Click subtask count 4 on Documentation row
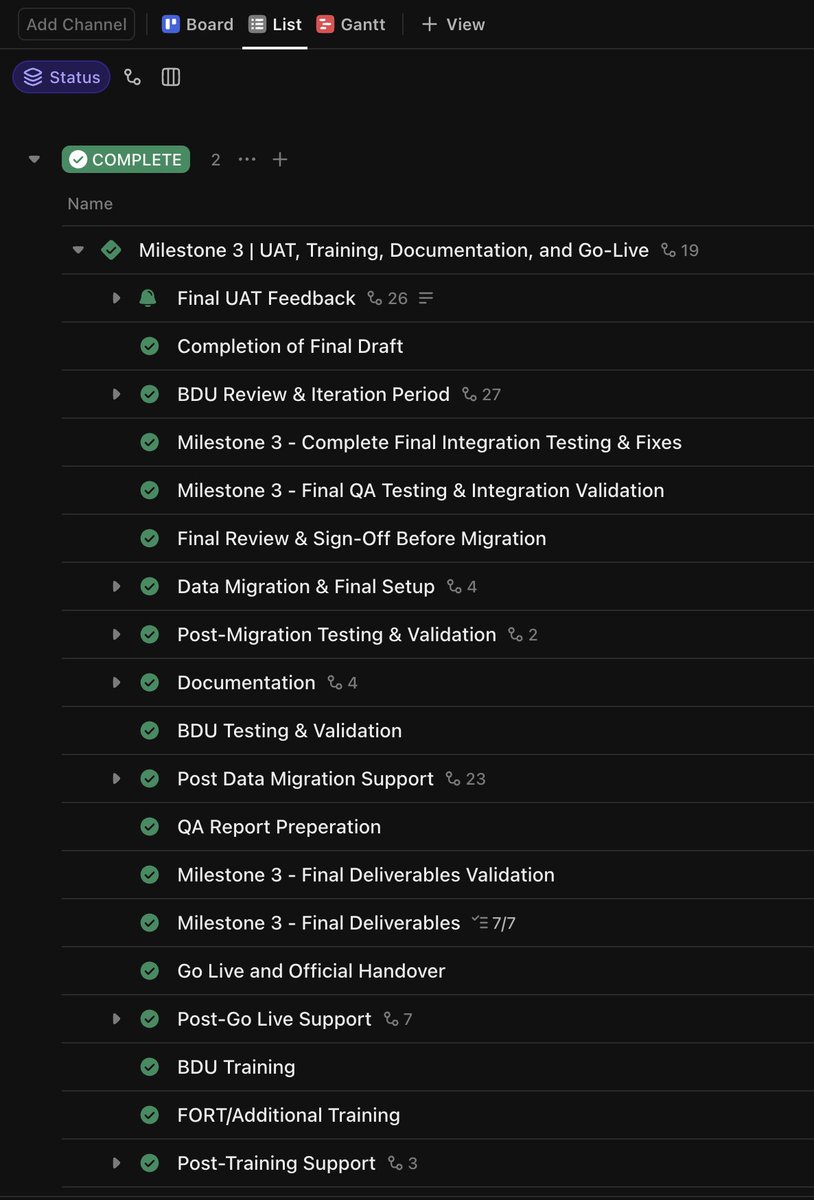814x1200 pixels. click(x=342, y=682)
